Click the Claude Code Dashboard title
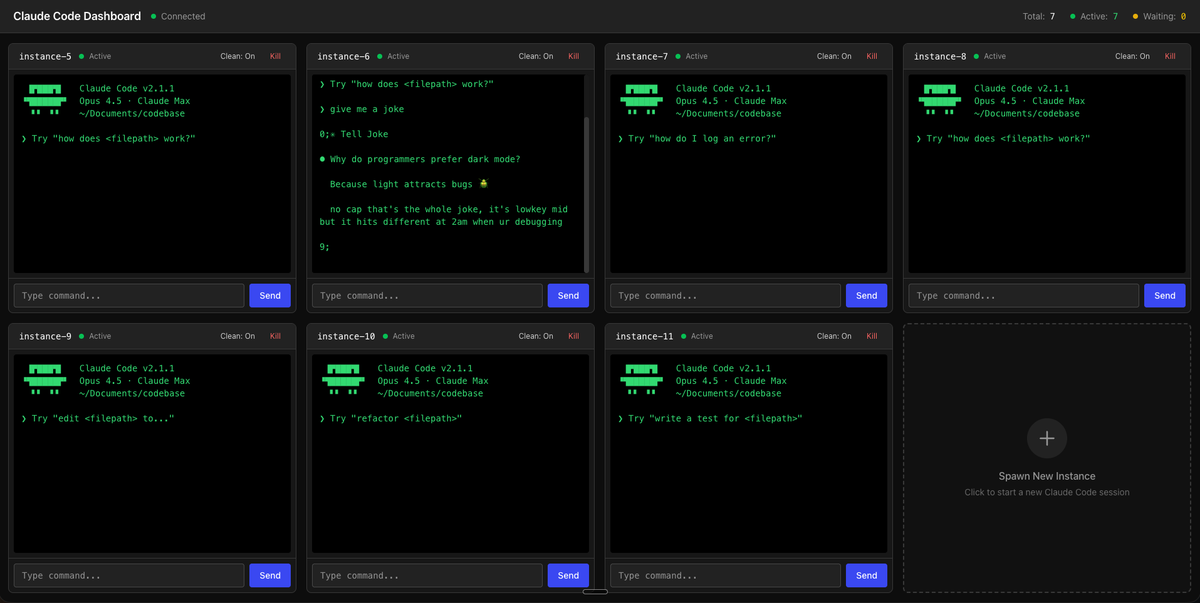This screenshot has width=1200, height=603. (77, 16)
